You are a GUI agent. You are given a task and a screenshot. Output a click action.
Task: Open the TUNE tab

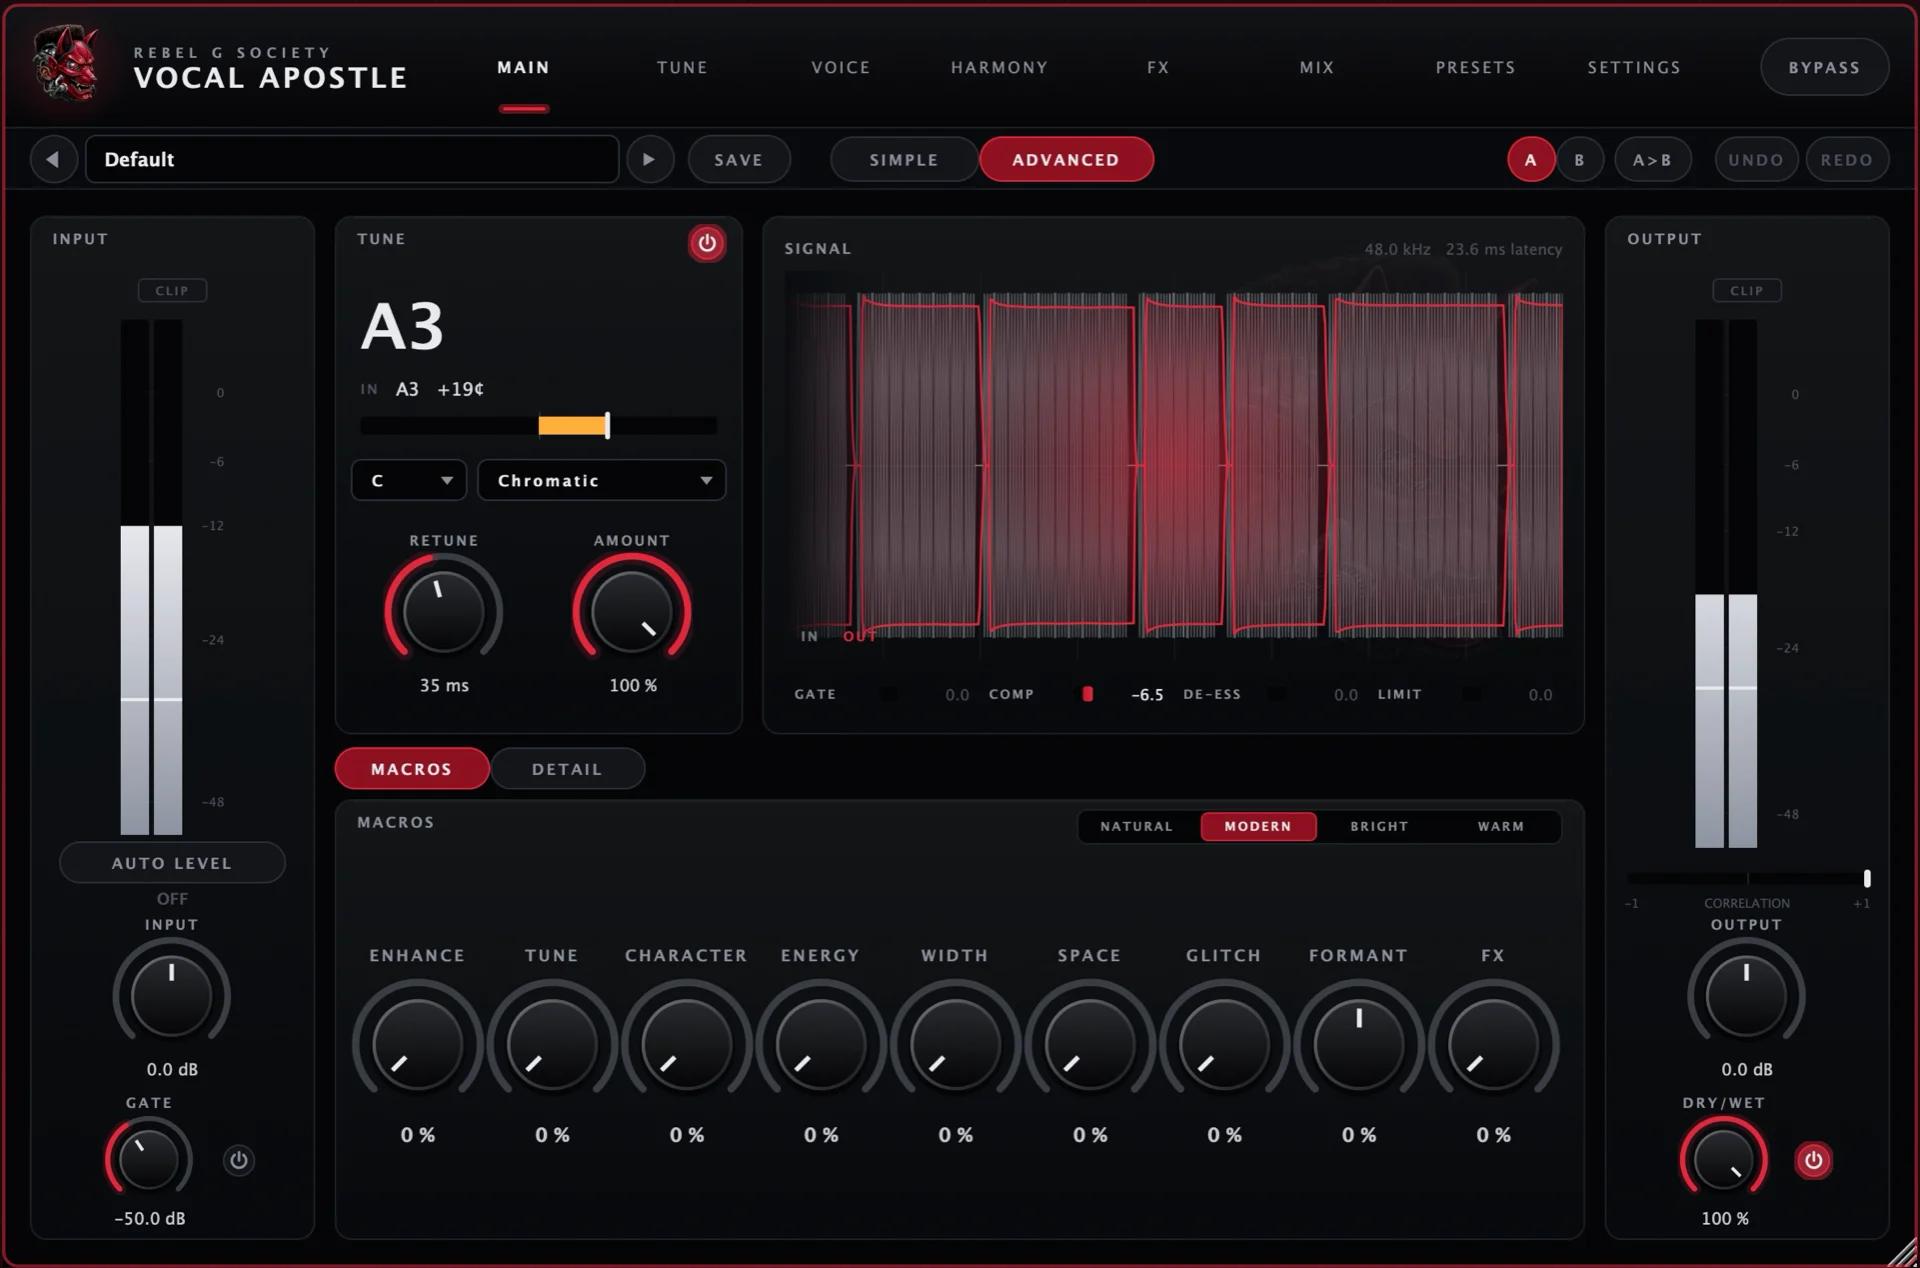coord(682,68)
